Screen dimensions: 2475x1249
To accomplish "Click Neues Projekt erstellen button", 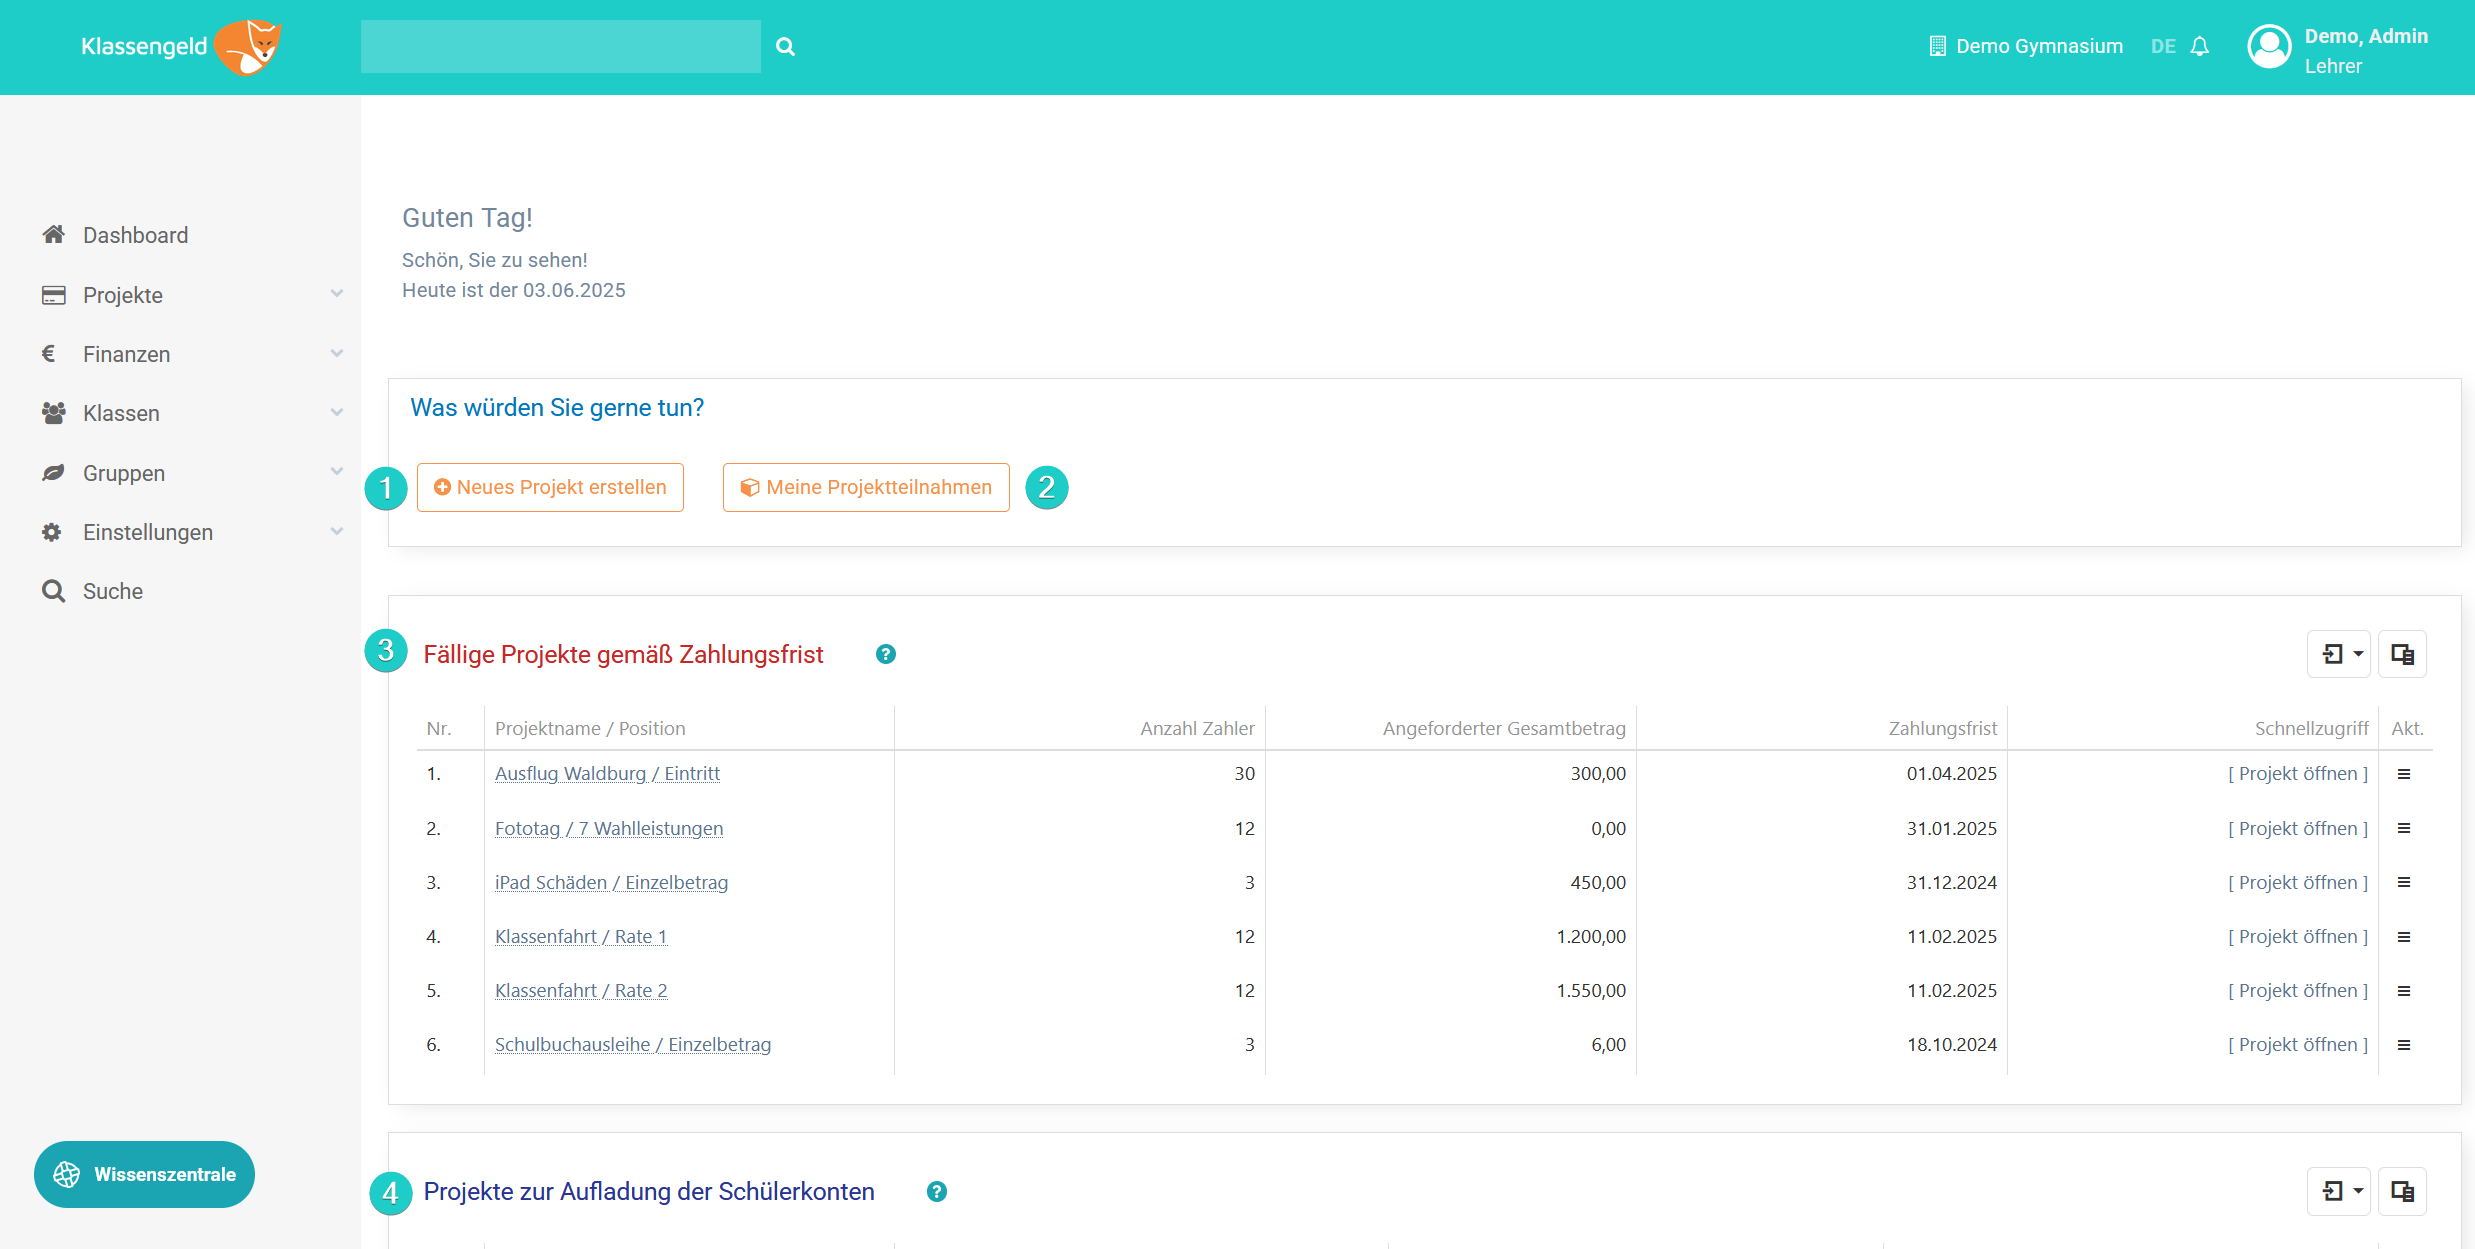I will (x=550, y=487).
